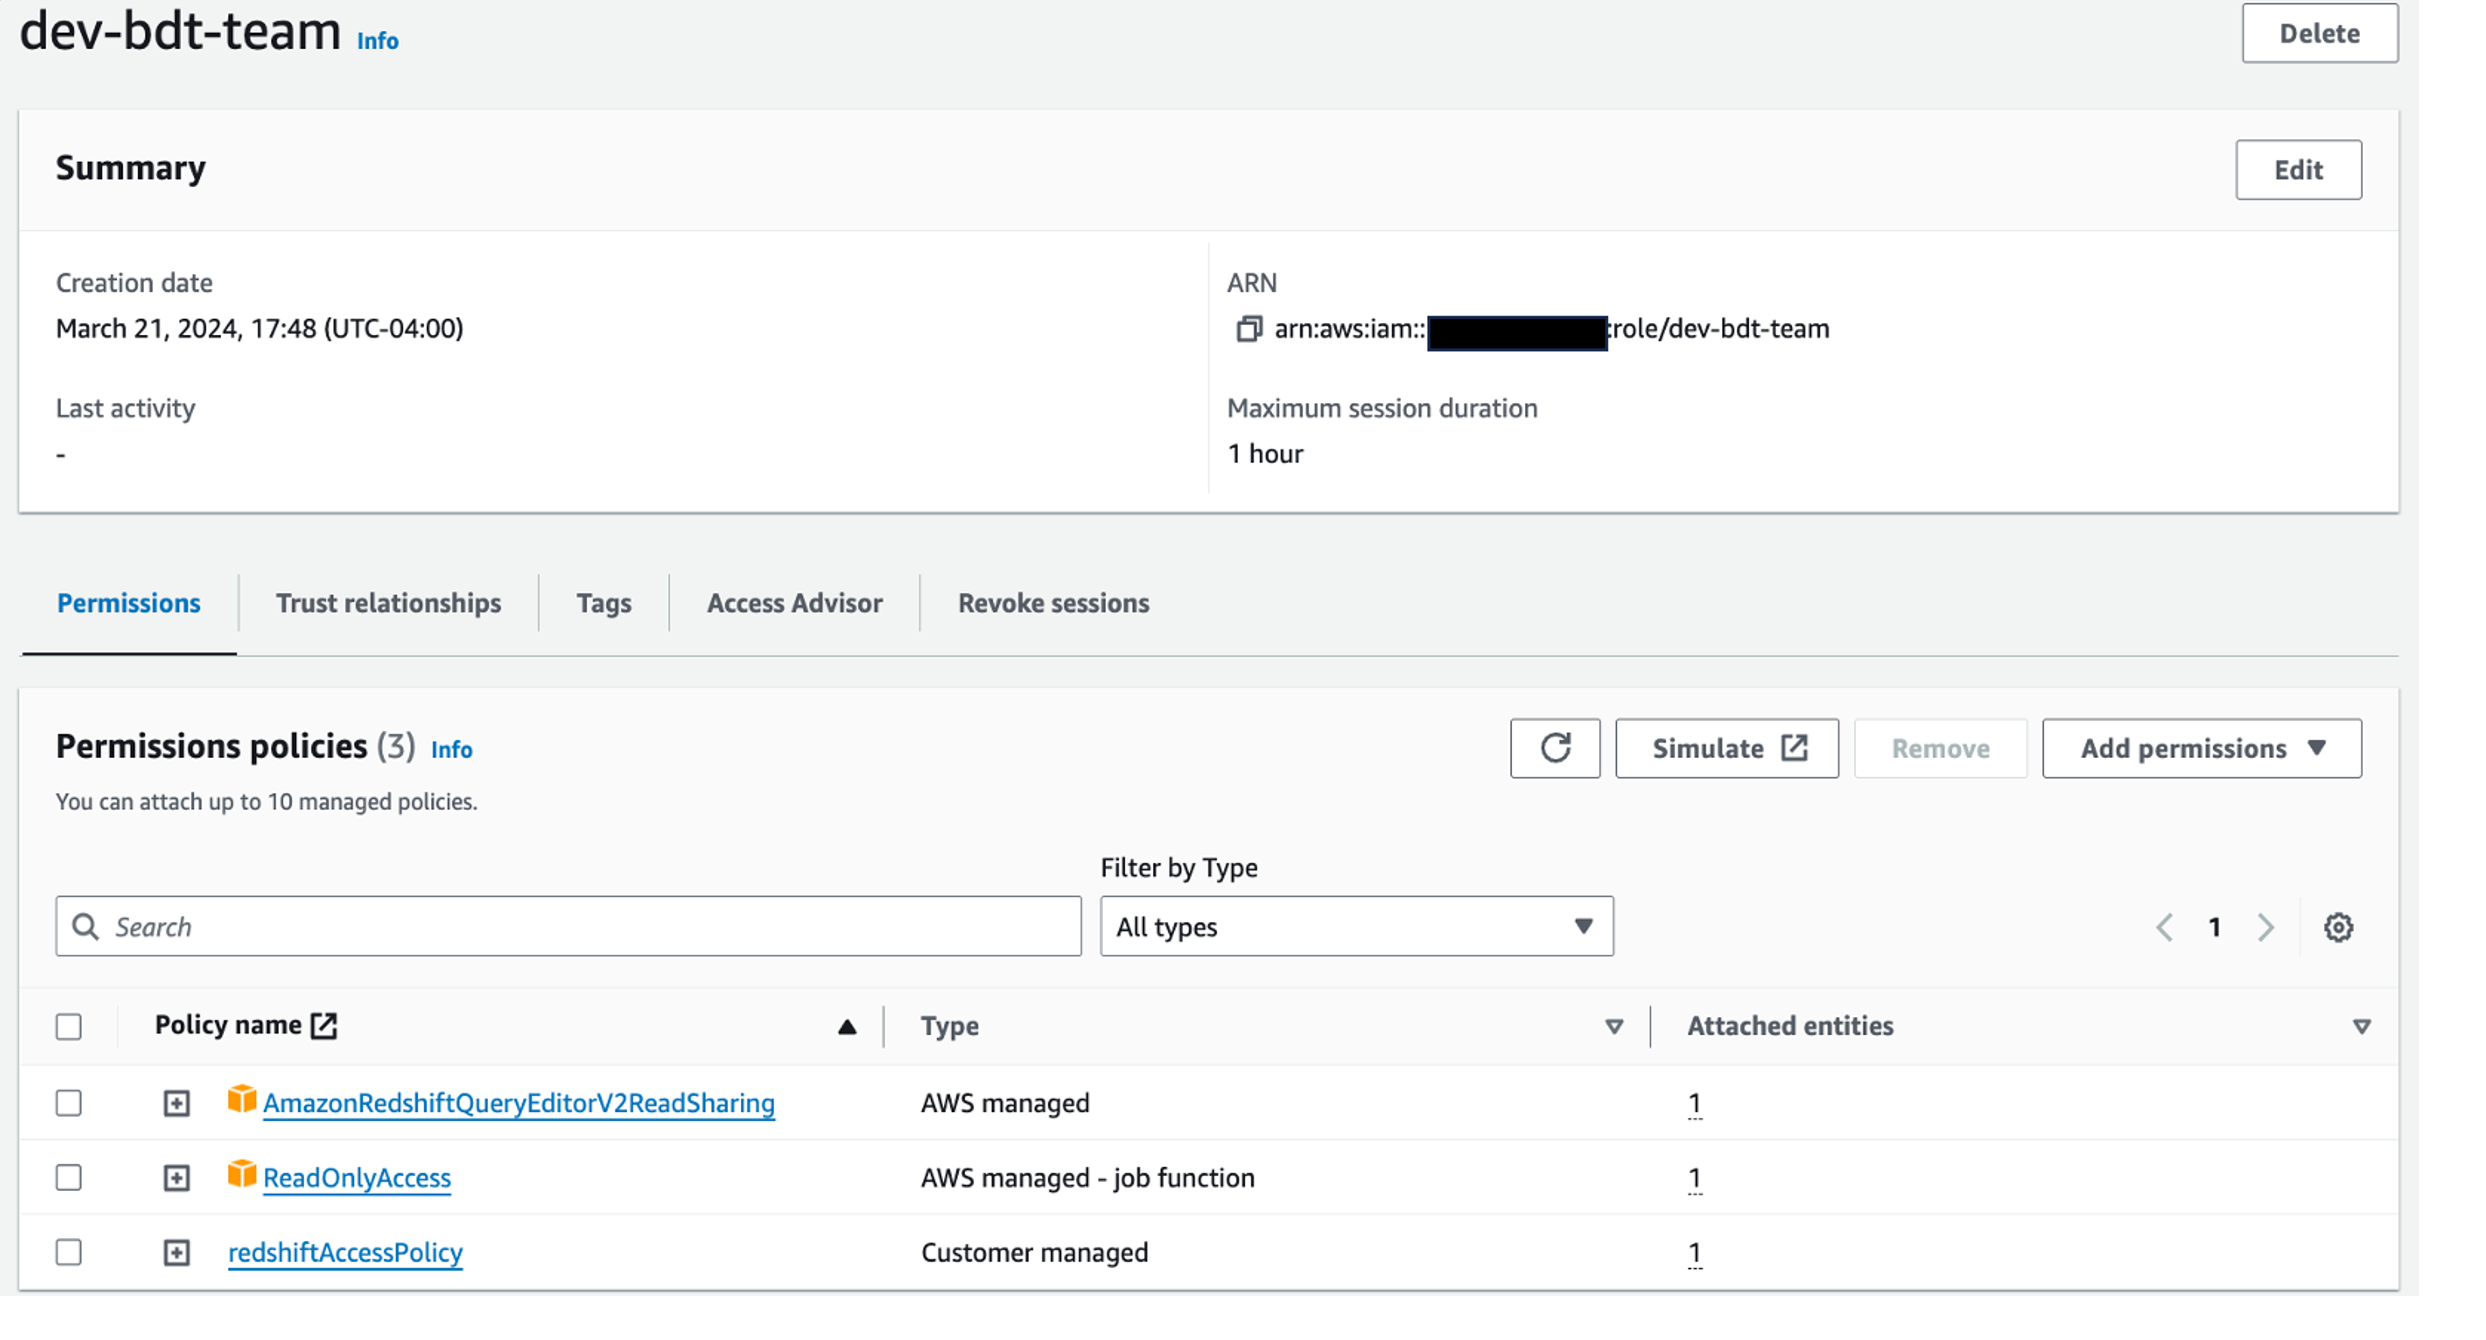Check the select-all policies checkbox
This screenshot has height=1340, width=2486.
(x=69, y=1026)
